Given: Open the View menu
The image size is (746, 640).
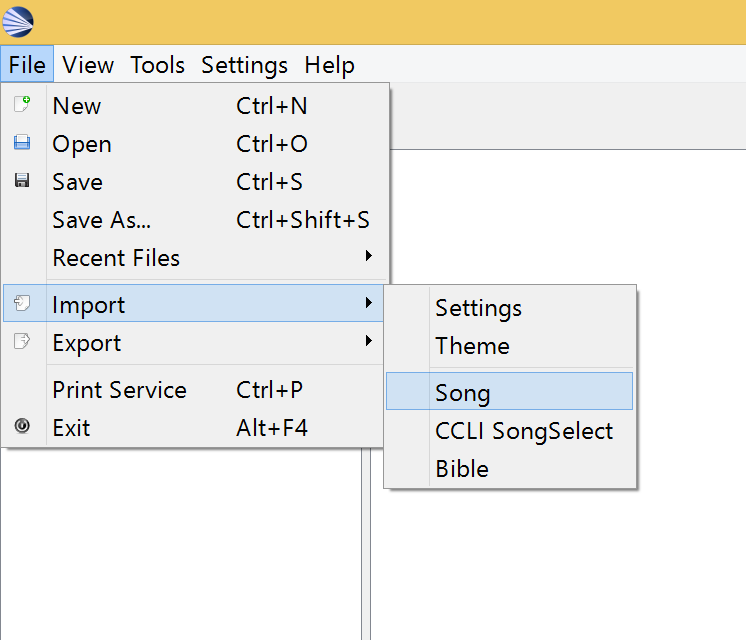Looking at the screenshot, I should 88,65.
